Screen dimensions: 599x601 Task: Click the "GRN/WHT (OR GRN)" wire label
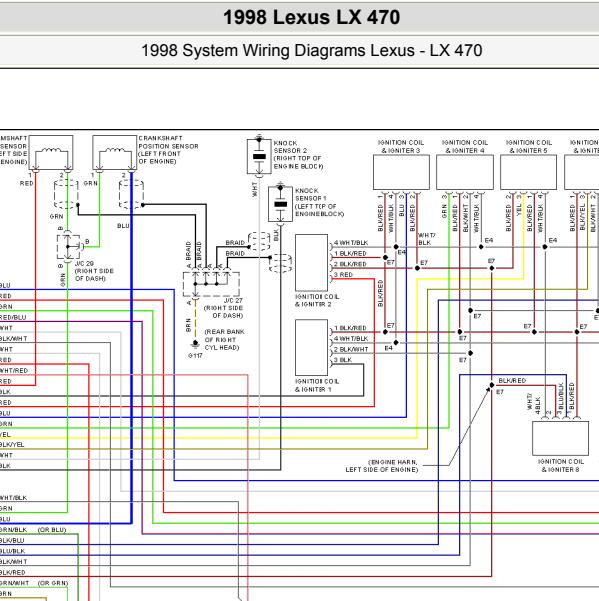(34, 583)
